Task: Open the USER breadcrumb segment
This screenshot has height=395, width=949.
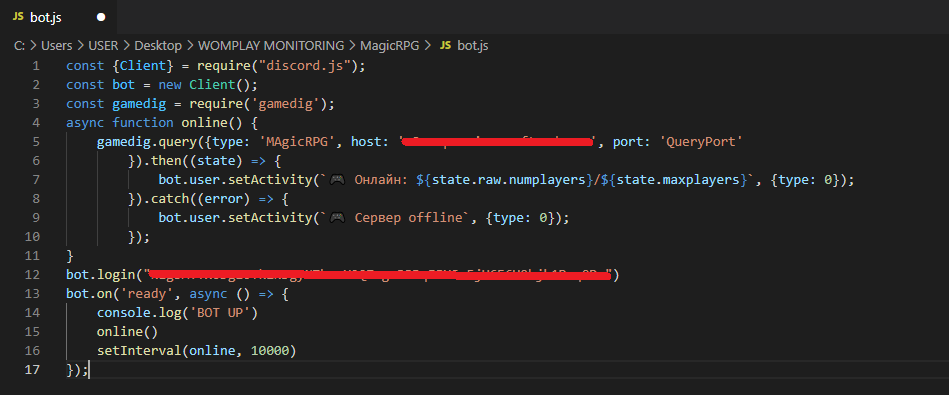Action: (103, 45)
